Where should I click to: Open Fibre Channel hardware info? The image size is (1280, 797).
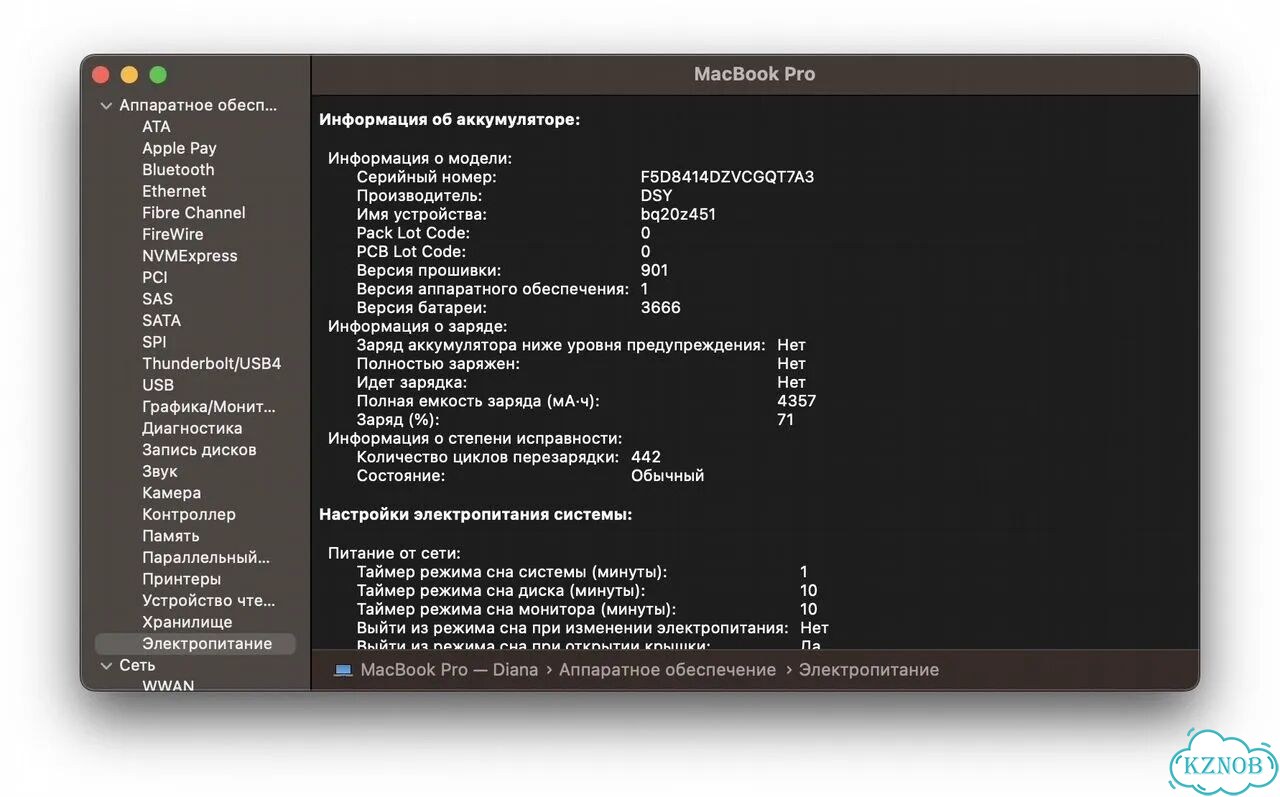point(193,213)
